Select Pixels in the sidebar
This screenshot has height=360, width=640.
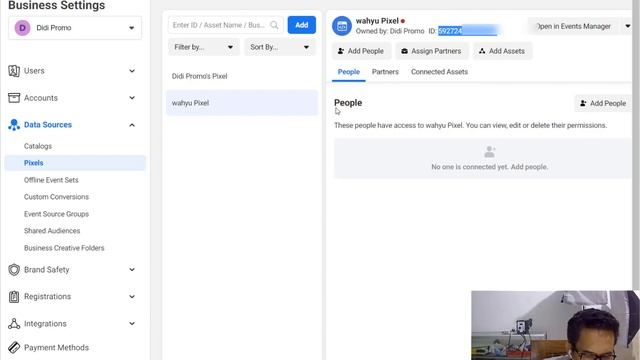point(75,163)
